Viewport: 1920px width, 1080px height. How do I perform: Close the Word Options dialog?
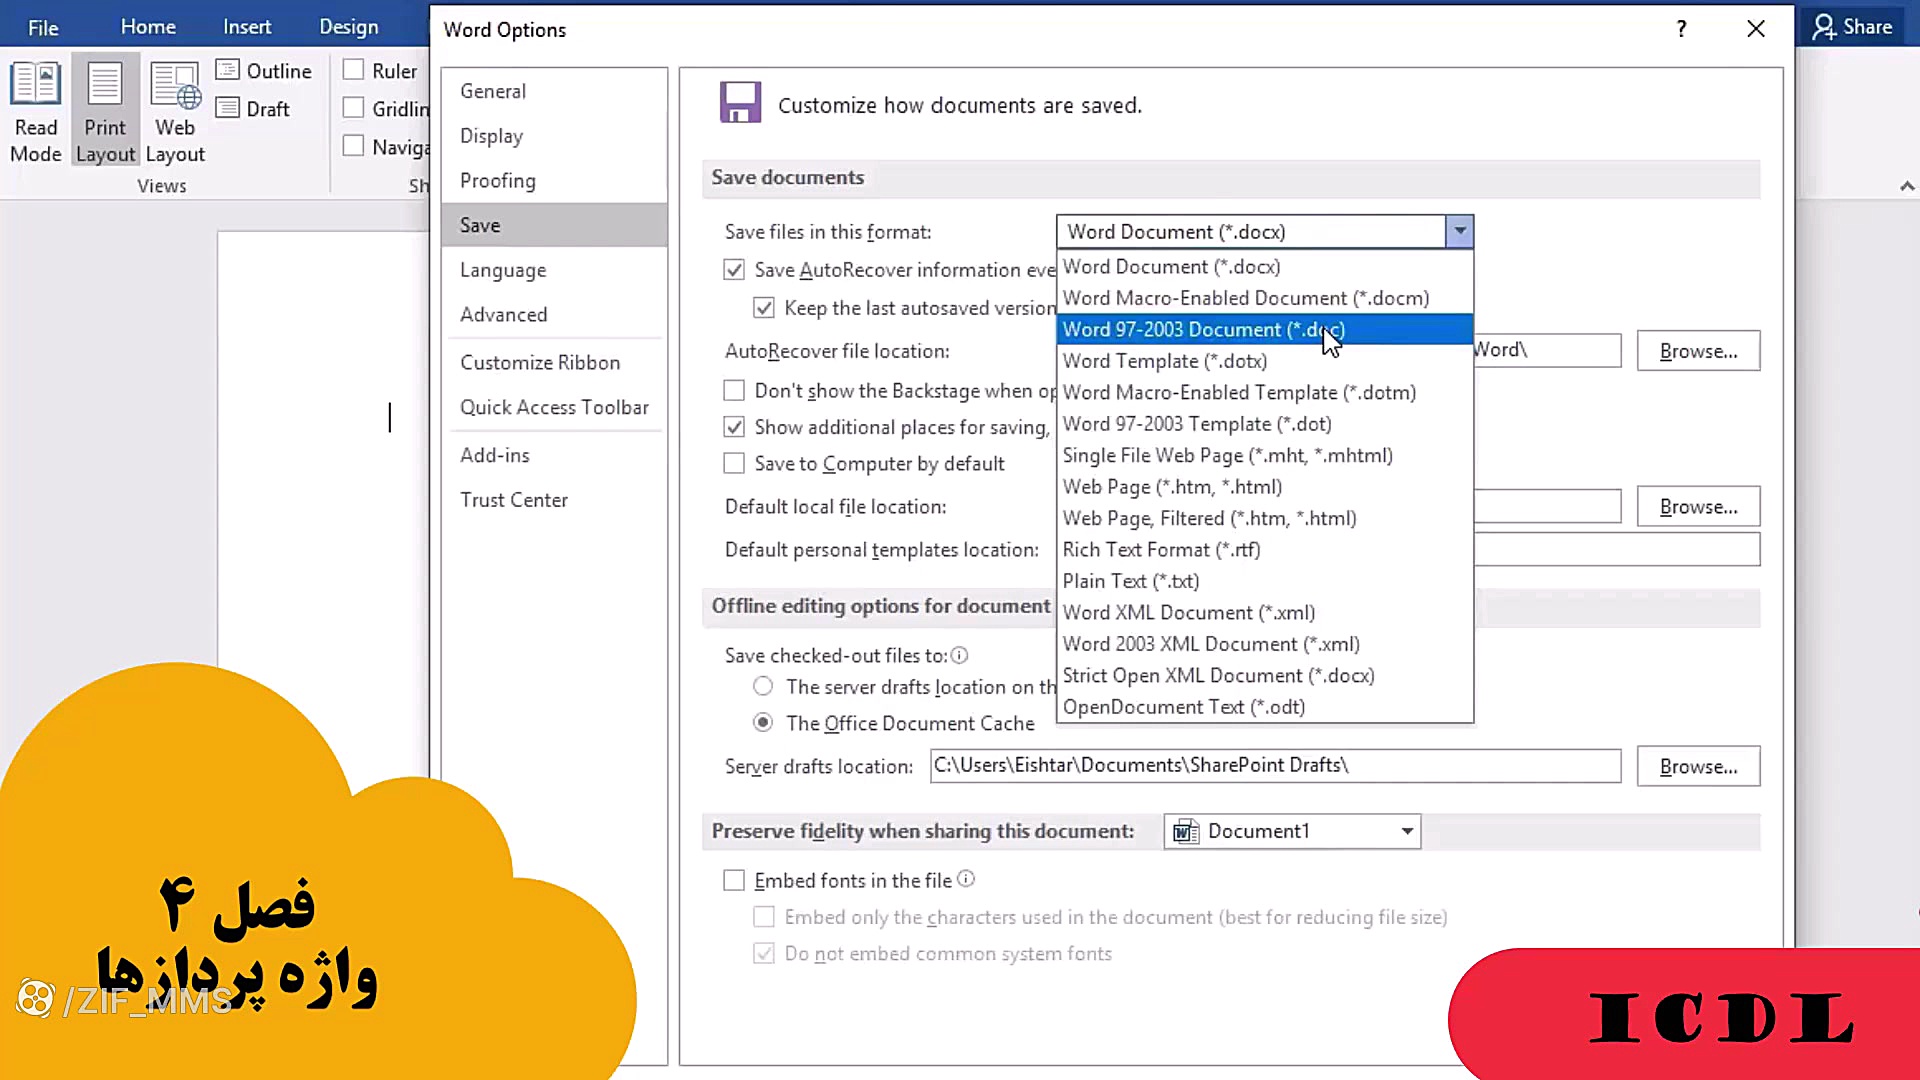pos(1756,29)
